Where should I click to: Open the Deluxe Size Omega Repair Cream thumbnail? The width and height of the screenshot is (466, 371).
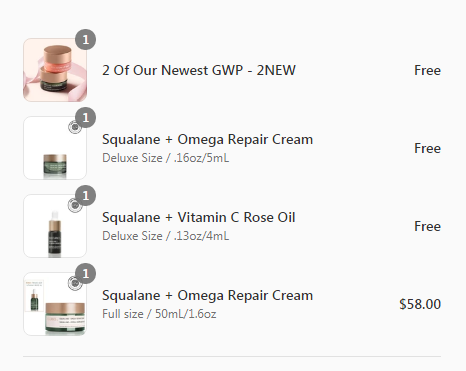tap(55, 148)
